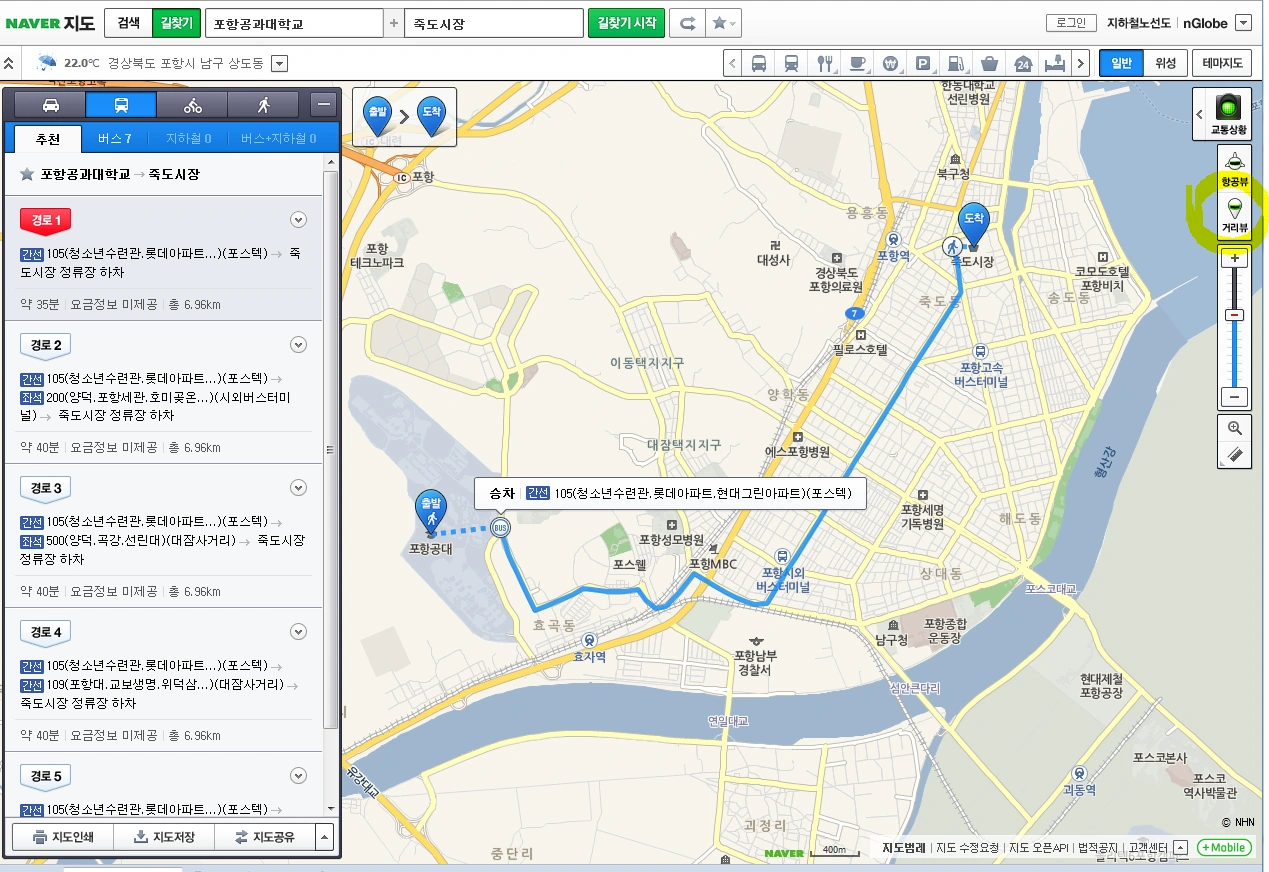Click the origin field containing 포항공과대학교

click(294, 23)
